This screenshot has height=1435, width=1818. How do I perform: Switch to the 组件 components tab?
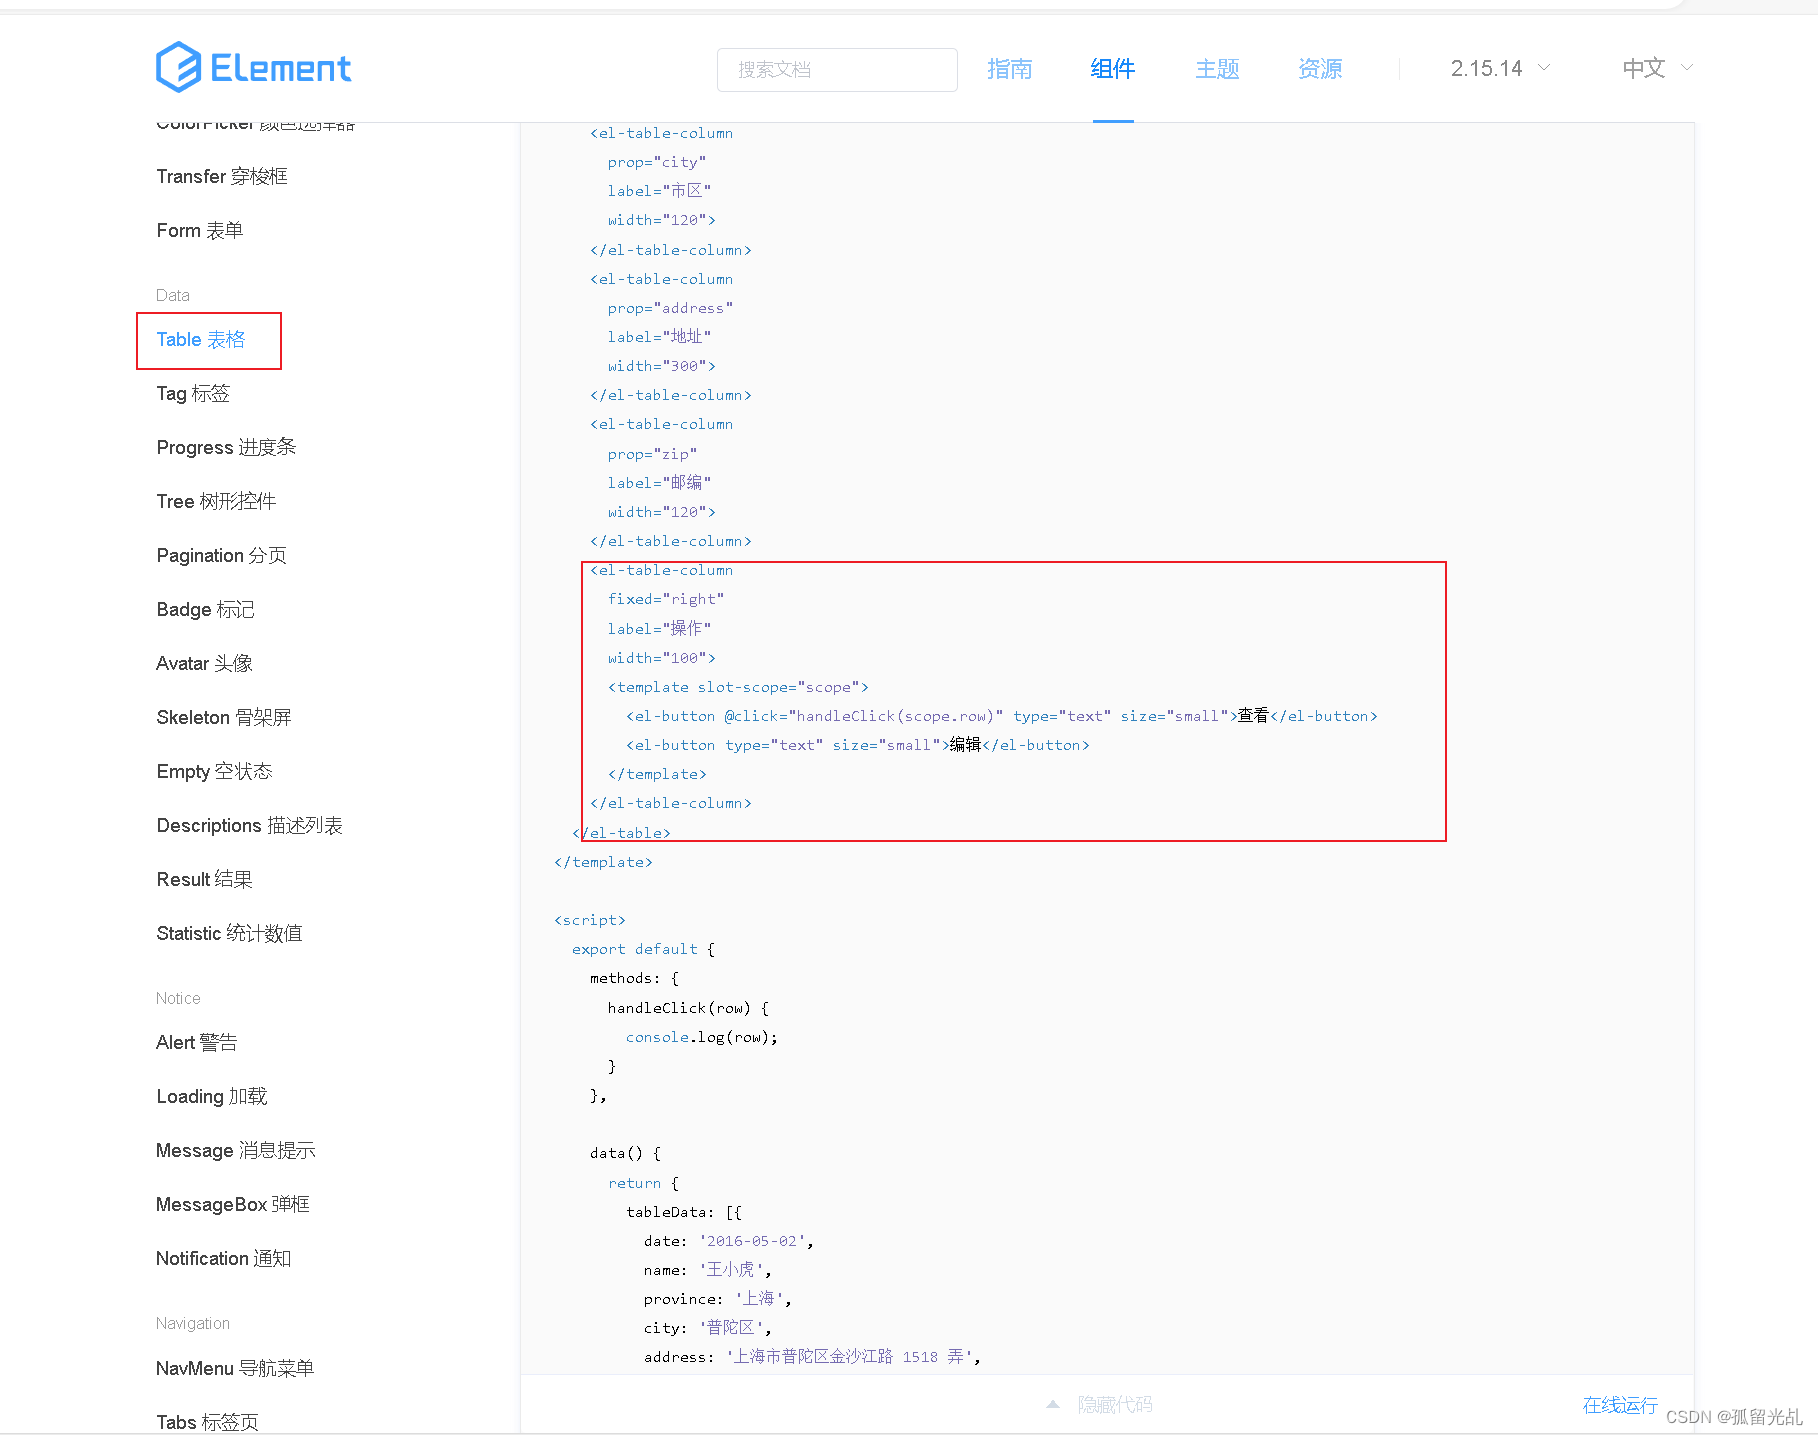click(1113, 69)
